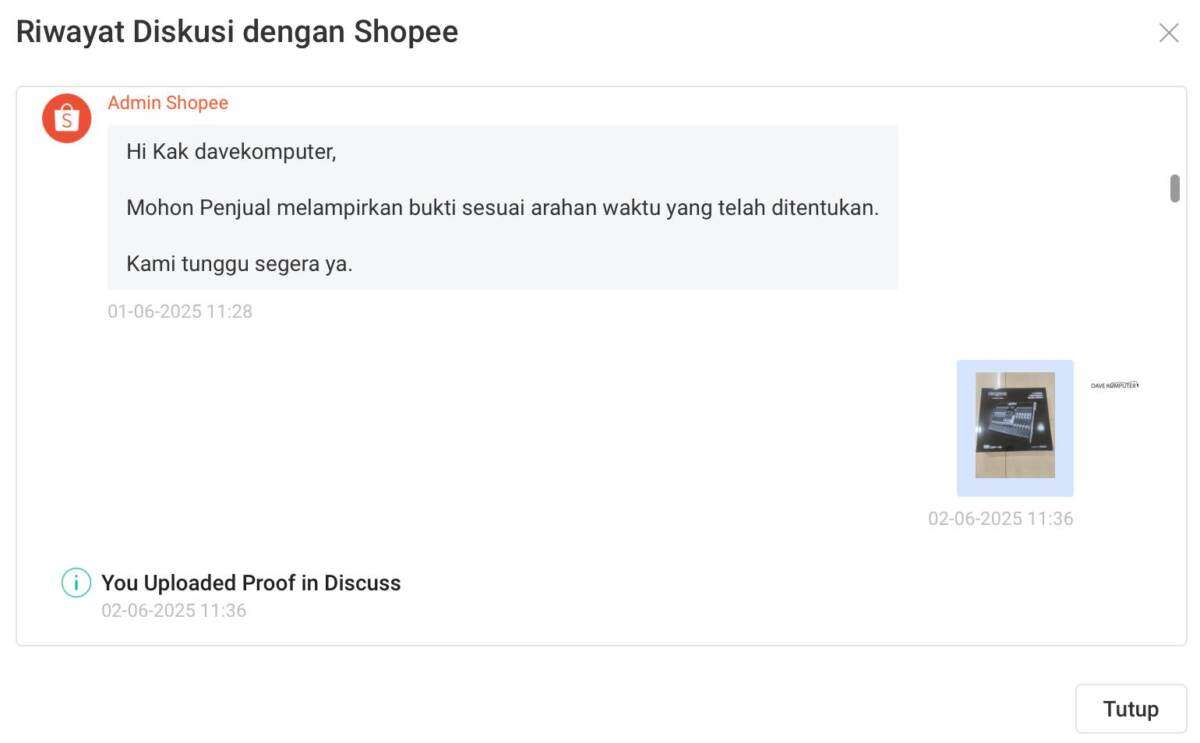Image resolution: width=1200 pixels, height=743 pixels.
Task: Click scrollbar track below the handle
Action: pyautogui.click(x=1175, y=420)
